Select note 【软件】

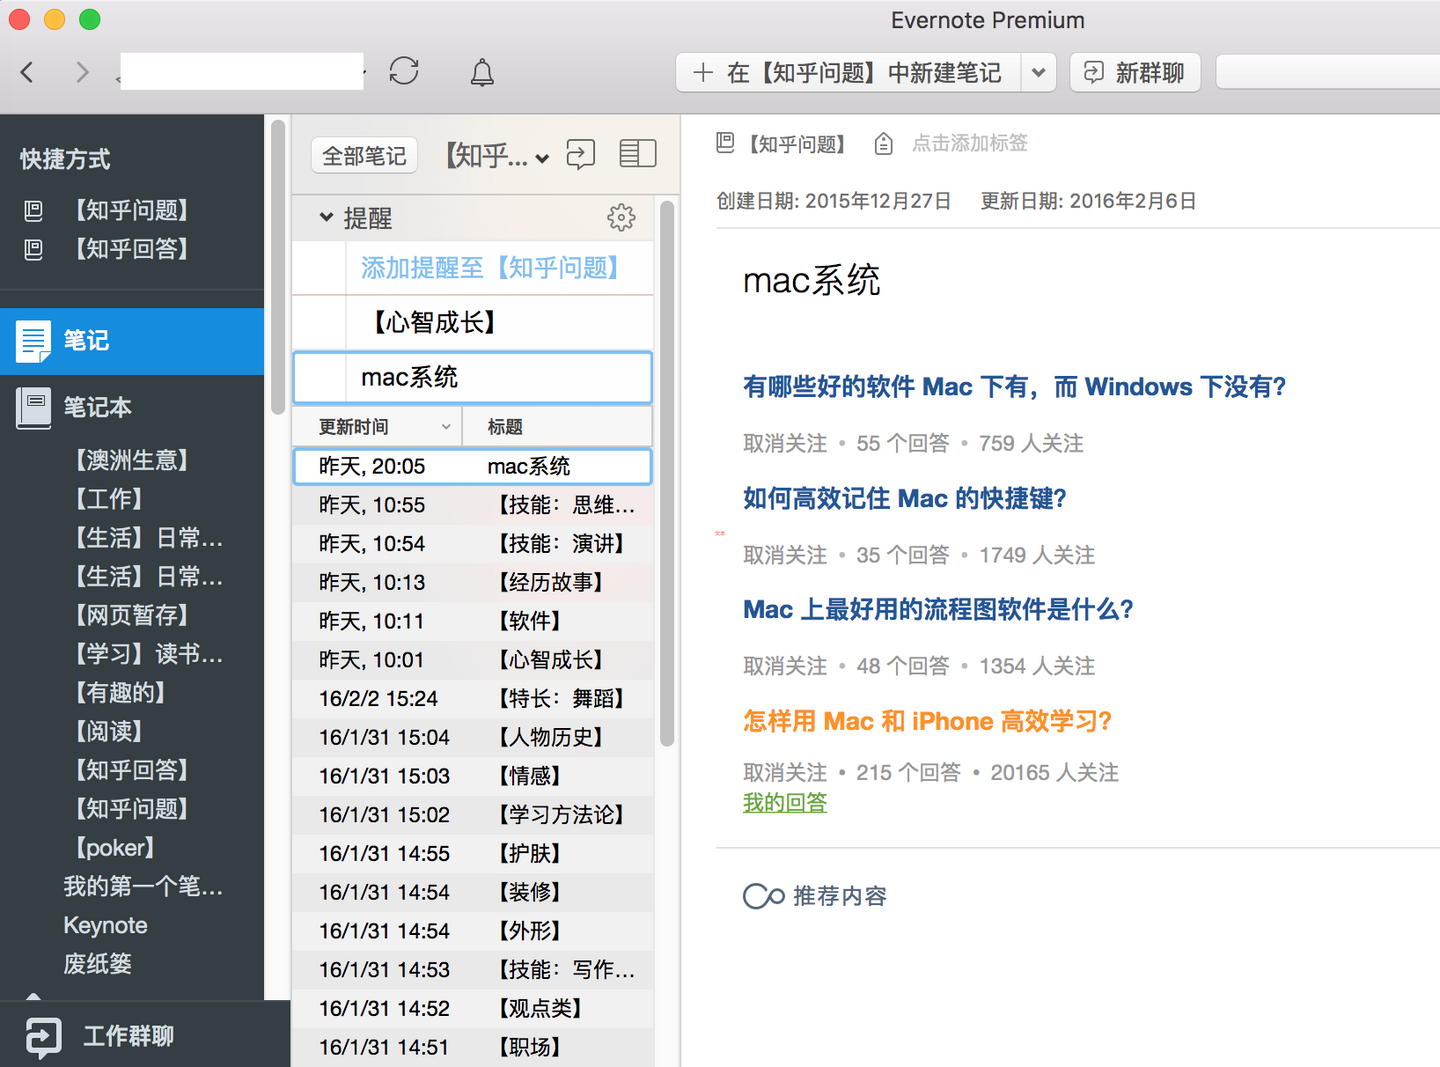pos(472,621)
